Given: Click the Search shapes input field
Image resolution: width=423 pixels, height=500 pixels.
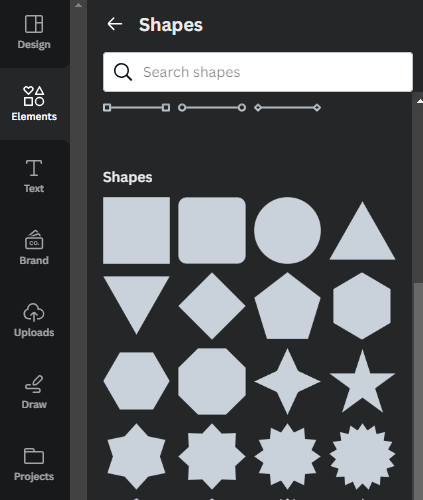Looking at the screenshot, I should (x=258, y=72).
